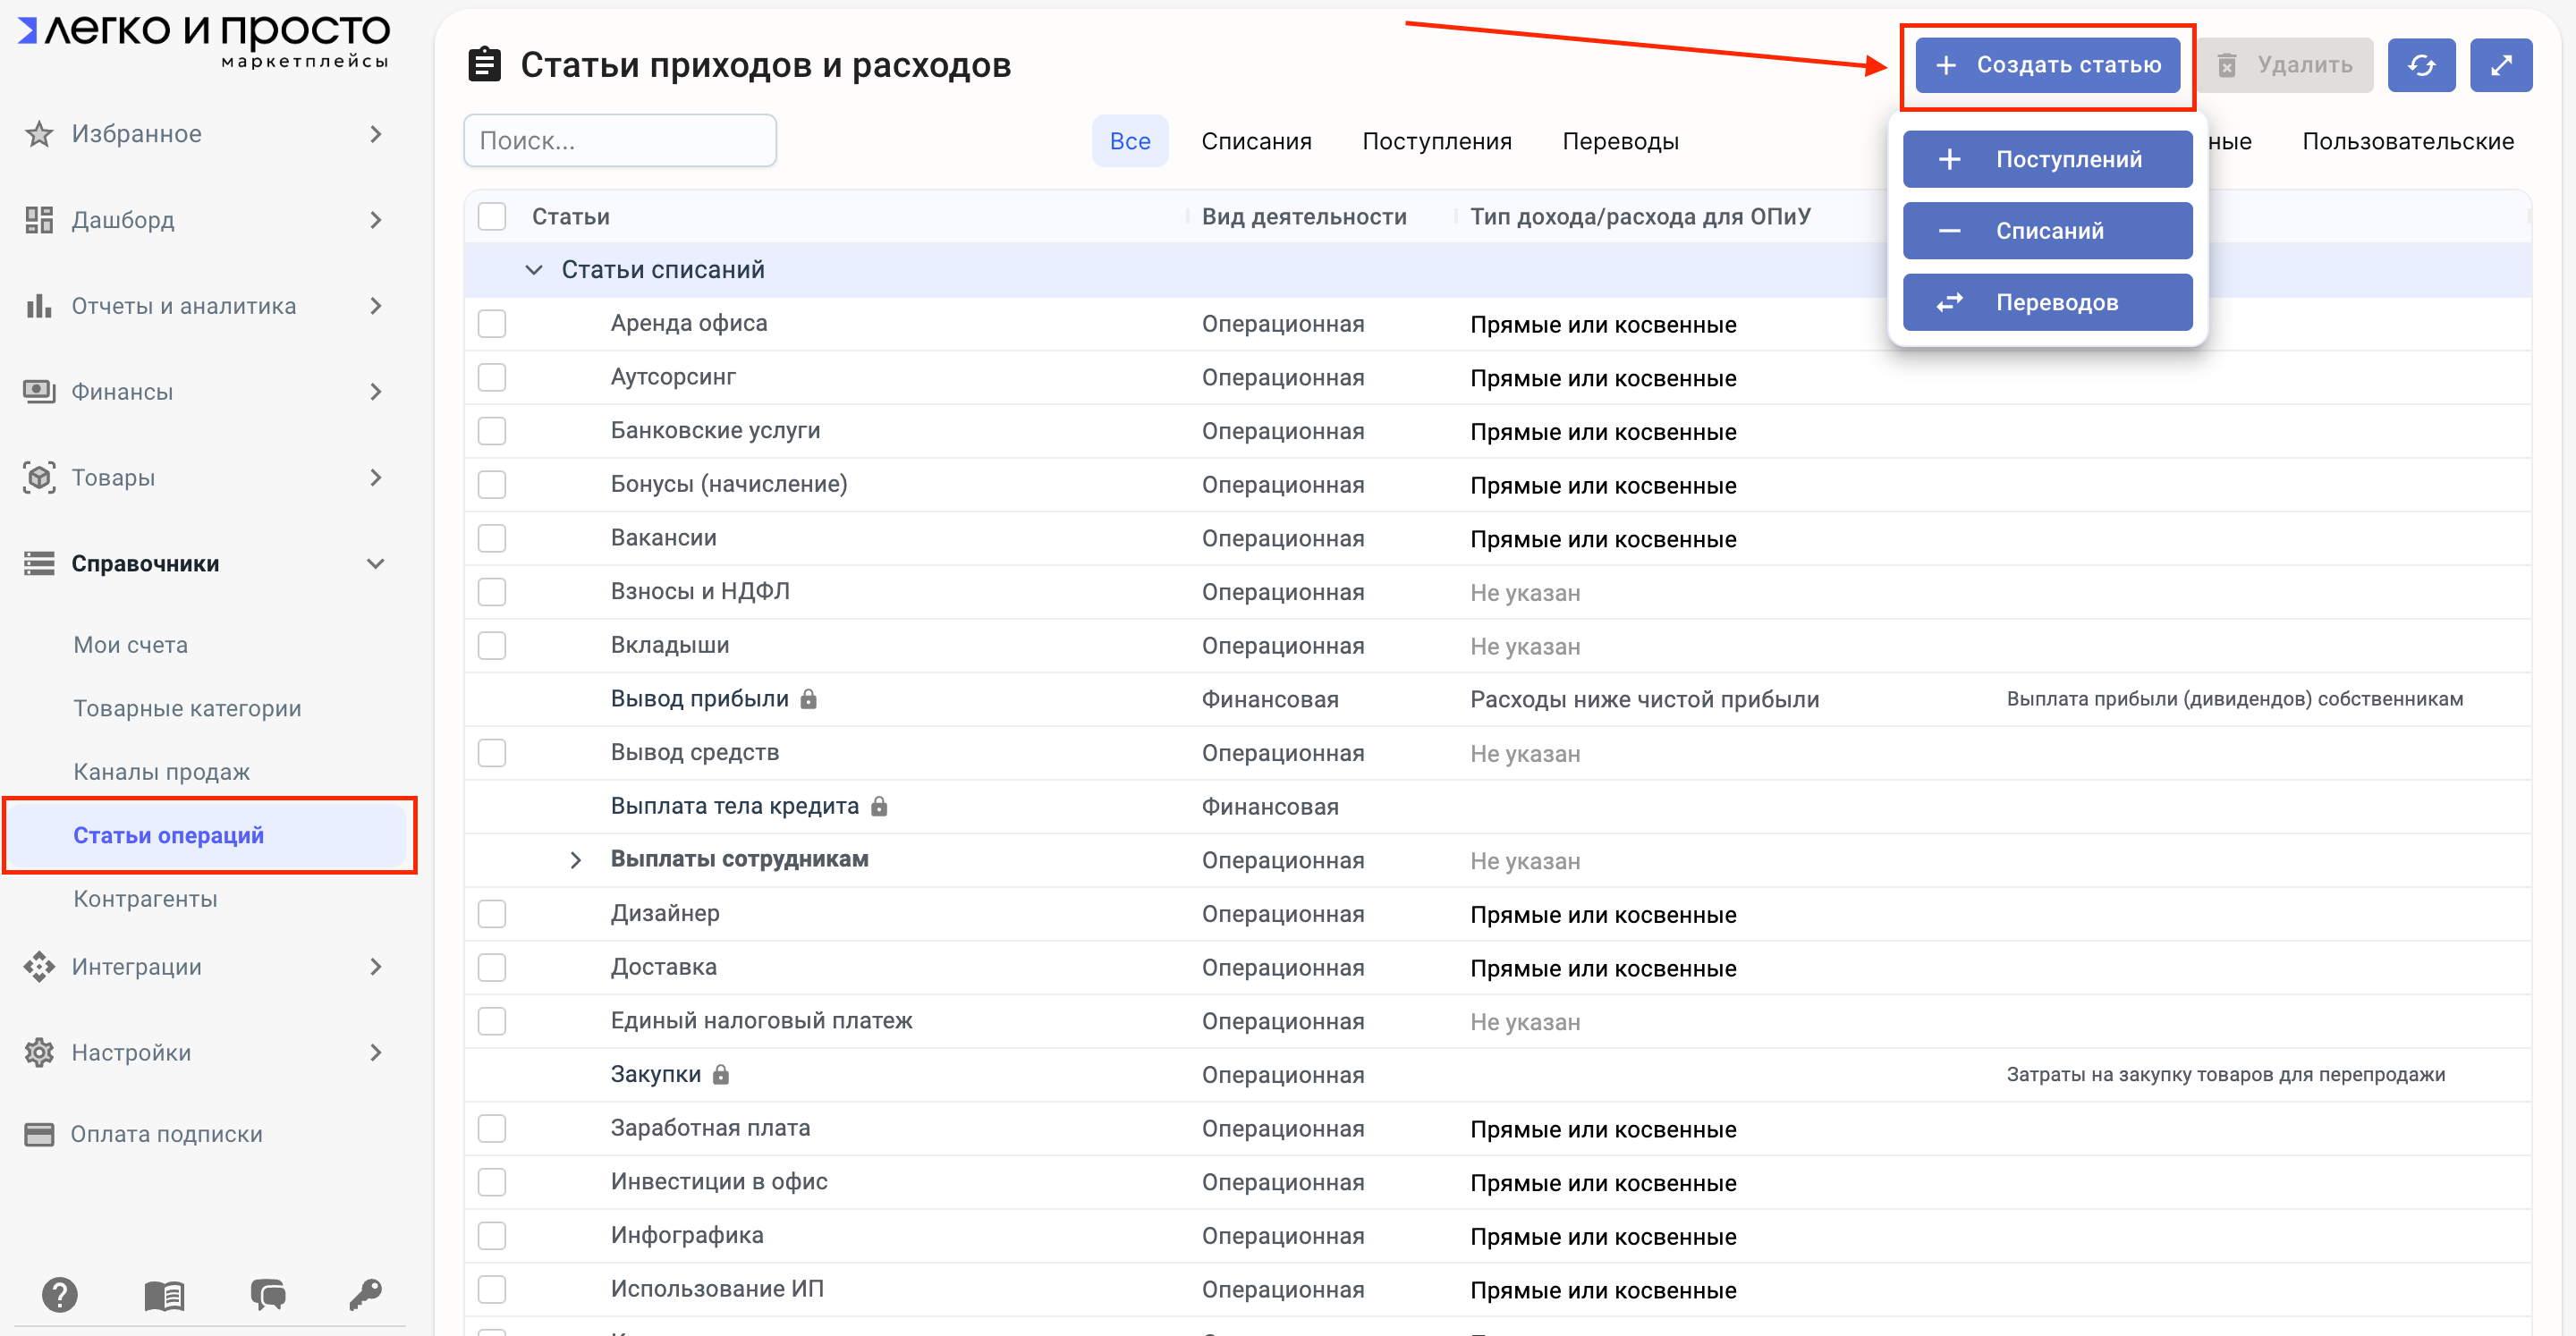
Task: Choose Переводов from the create menu
Action: click(x=2047, y=302)
